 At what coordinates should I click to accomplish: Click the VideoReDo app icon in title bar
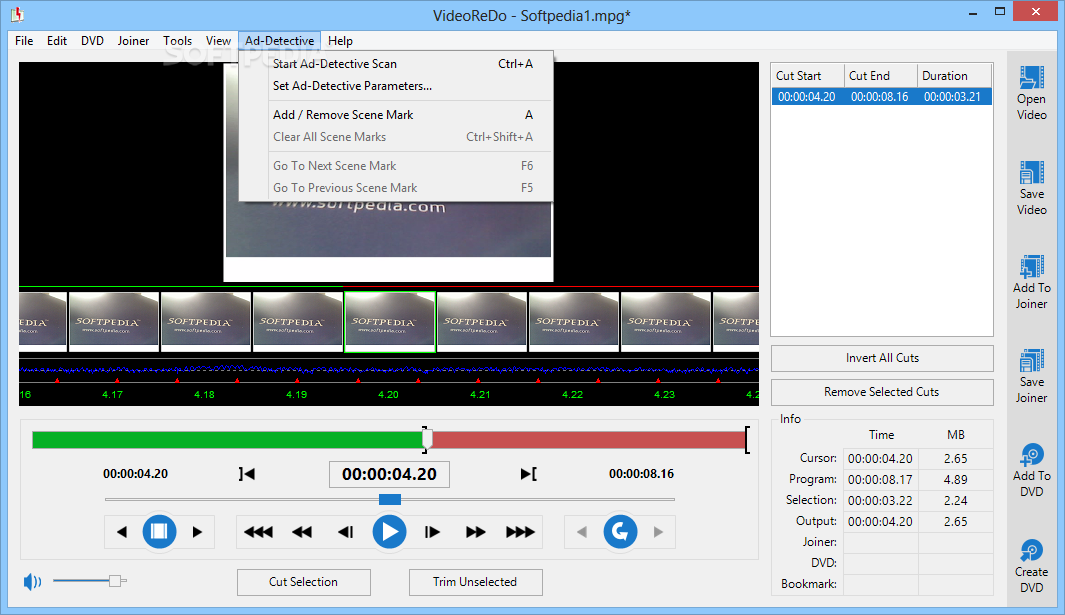pos(17,14)
